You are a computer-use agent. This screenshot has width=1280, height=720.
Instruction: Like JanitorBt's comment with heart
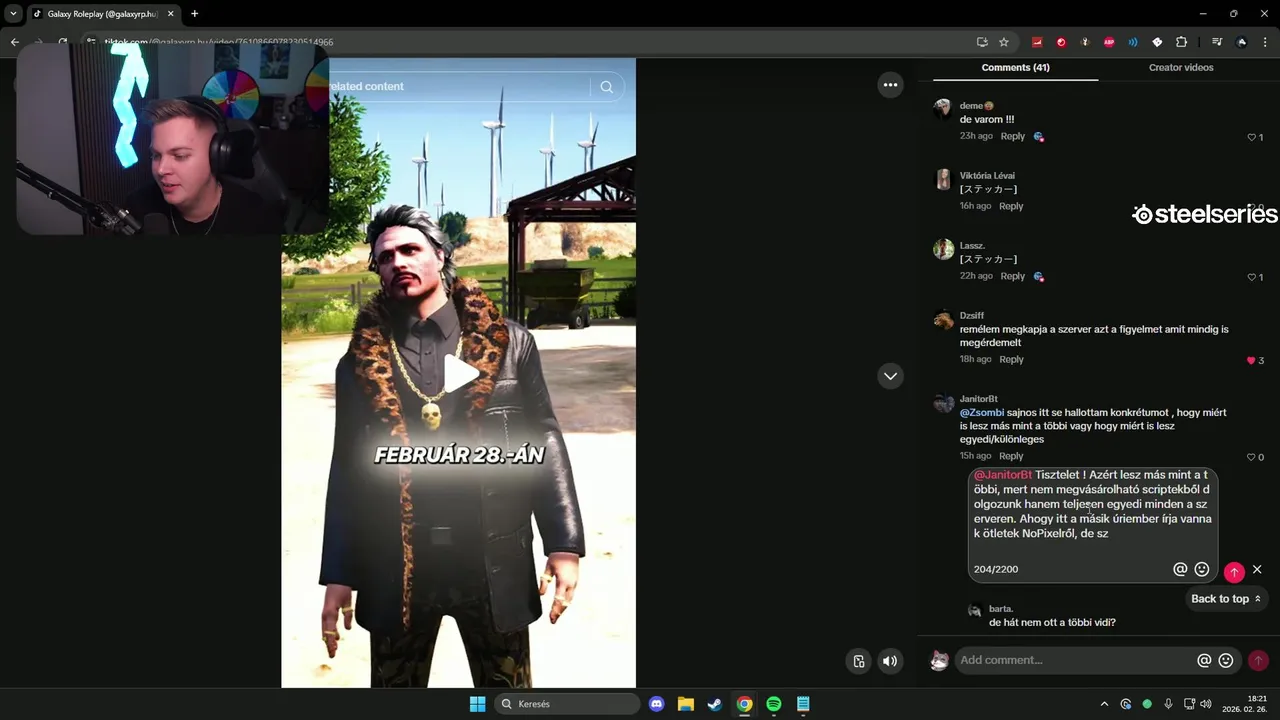point(1251,457)
